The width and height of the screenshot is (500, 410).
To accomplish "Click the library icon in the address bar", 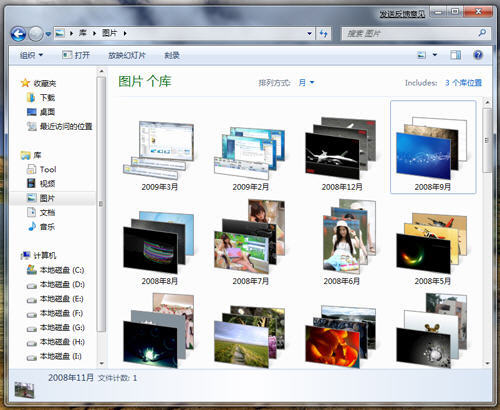I will click(x=60, y=33).
